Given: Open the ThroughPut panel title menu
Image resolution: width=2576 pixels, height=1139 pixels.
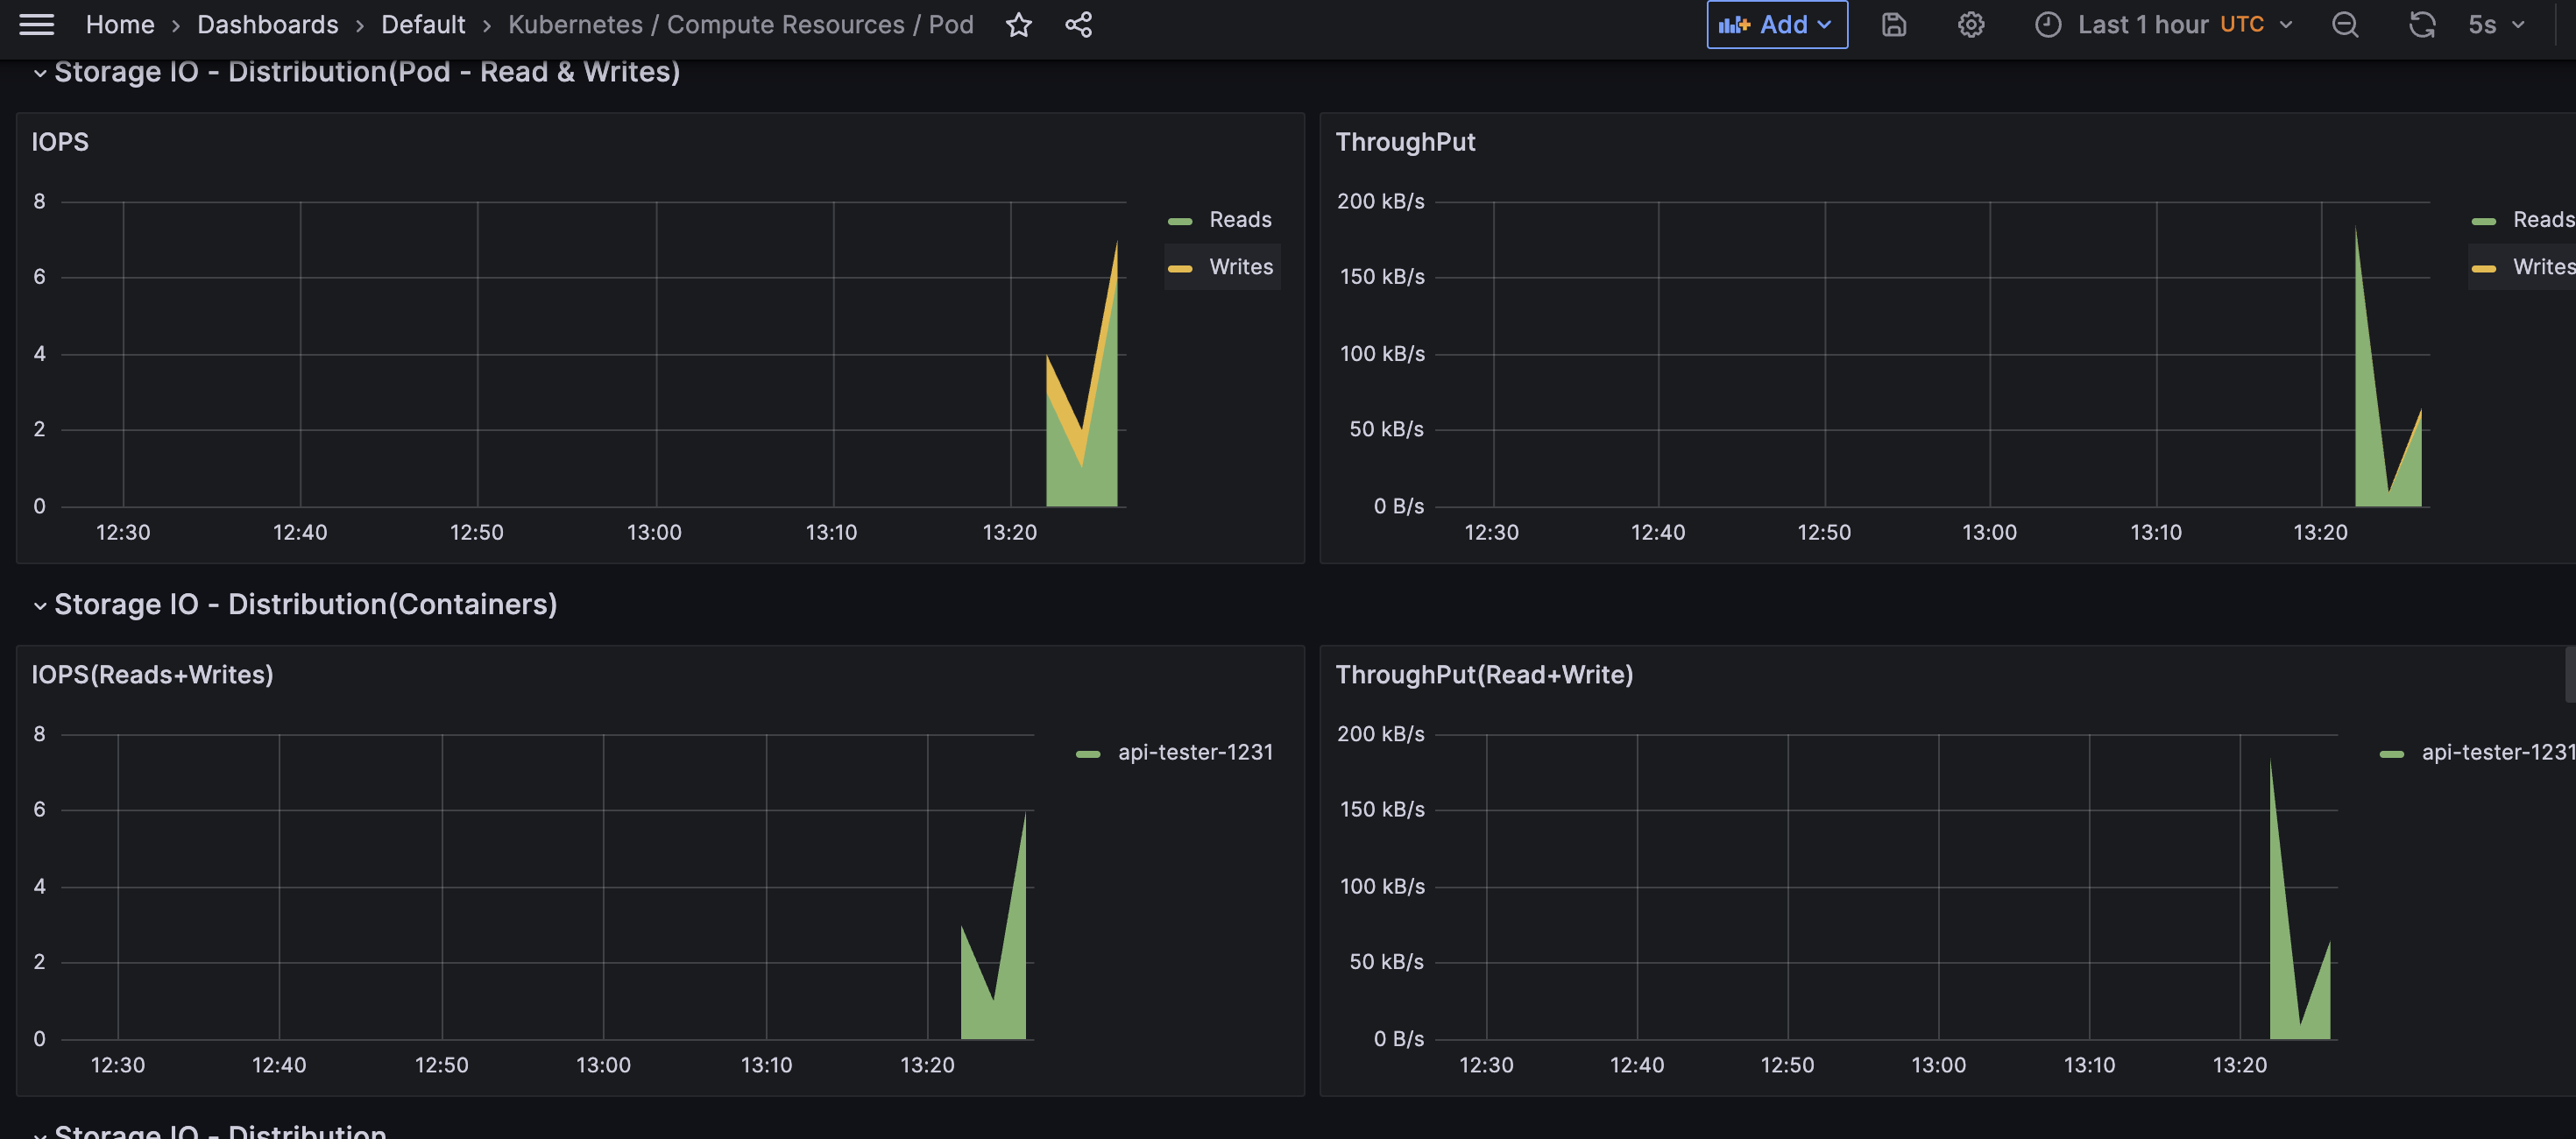Looking at the screenshot, I should [1405, 142].
